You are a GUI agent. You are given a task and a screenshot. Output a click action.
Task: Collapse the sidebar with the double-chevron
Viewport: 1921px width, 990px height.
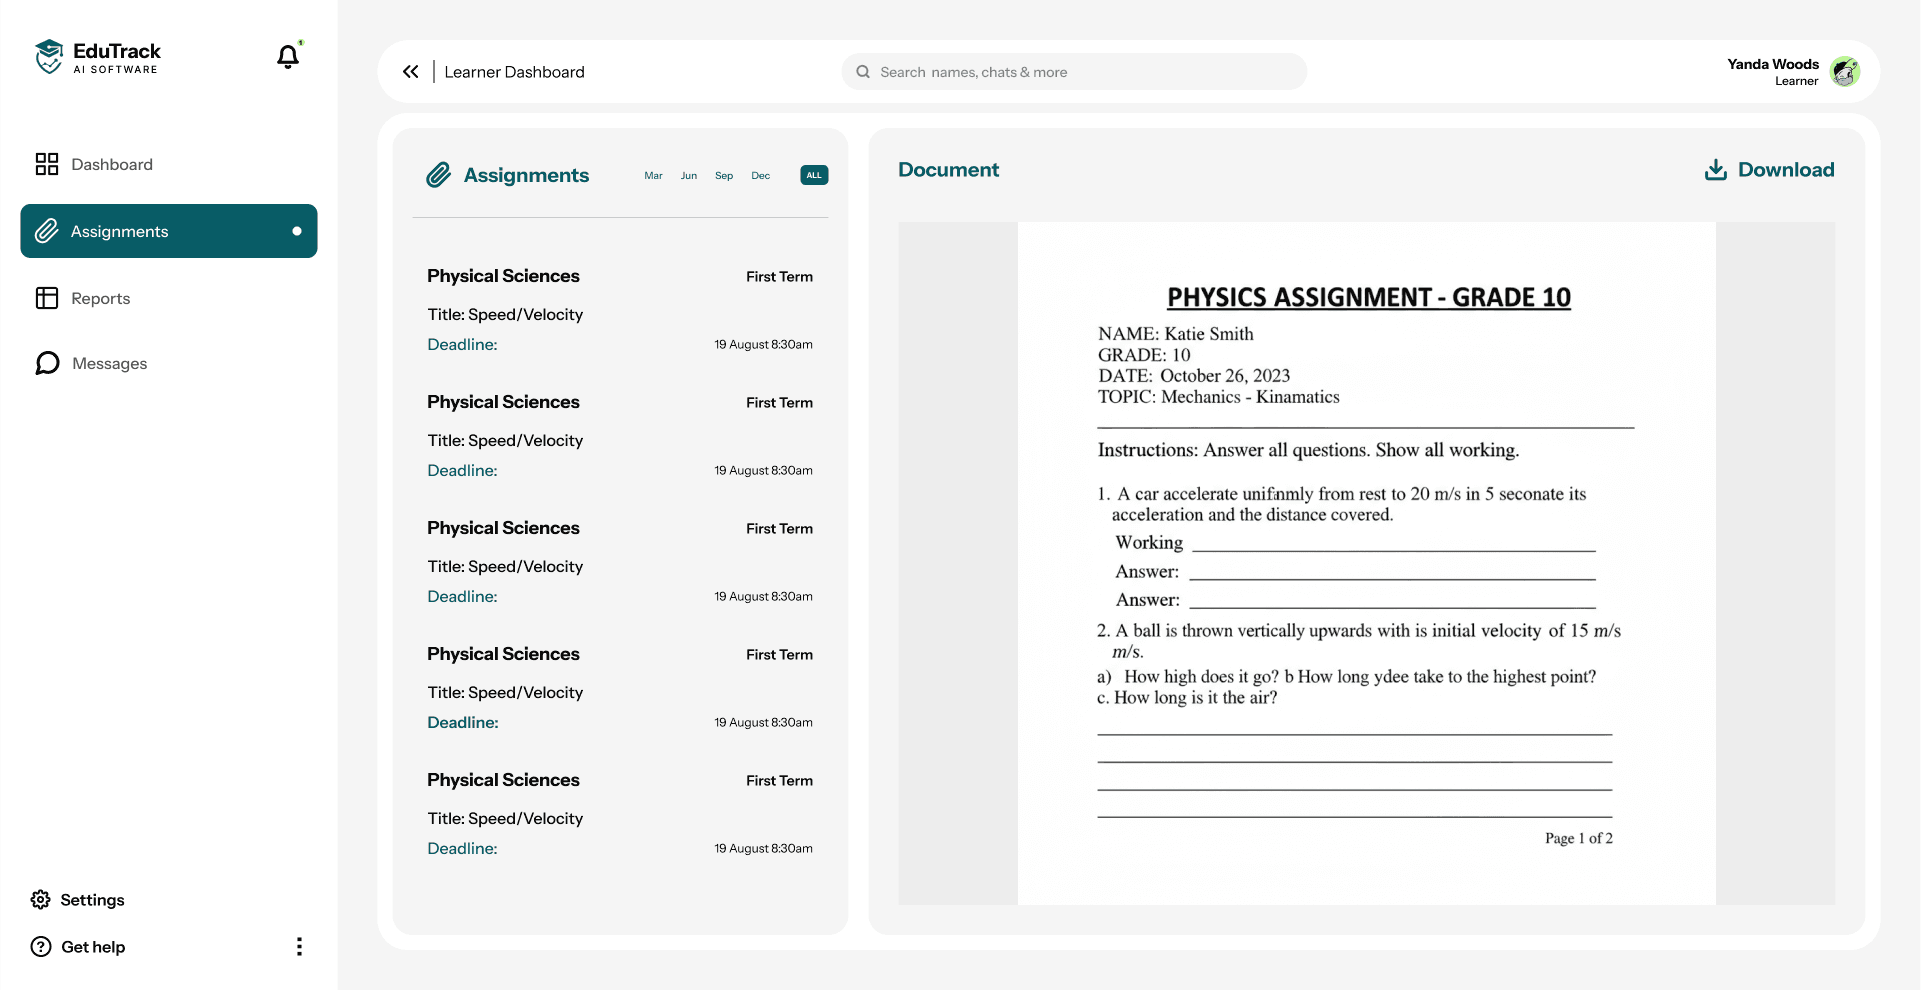[x=411, y=71]
